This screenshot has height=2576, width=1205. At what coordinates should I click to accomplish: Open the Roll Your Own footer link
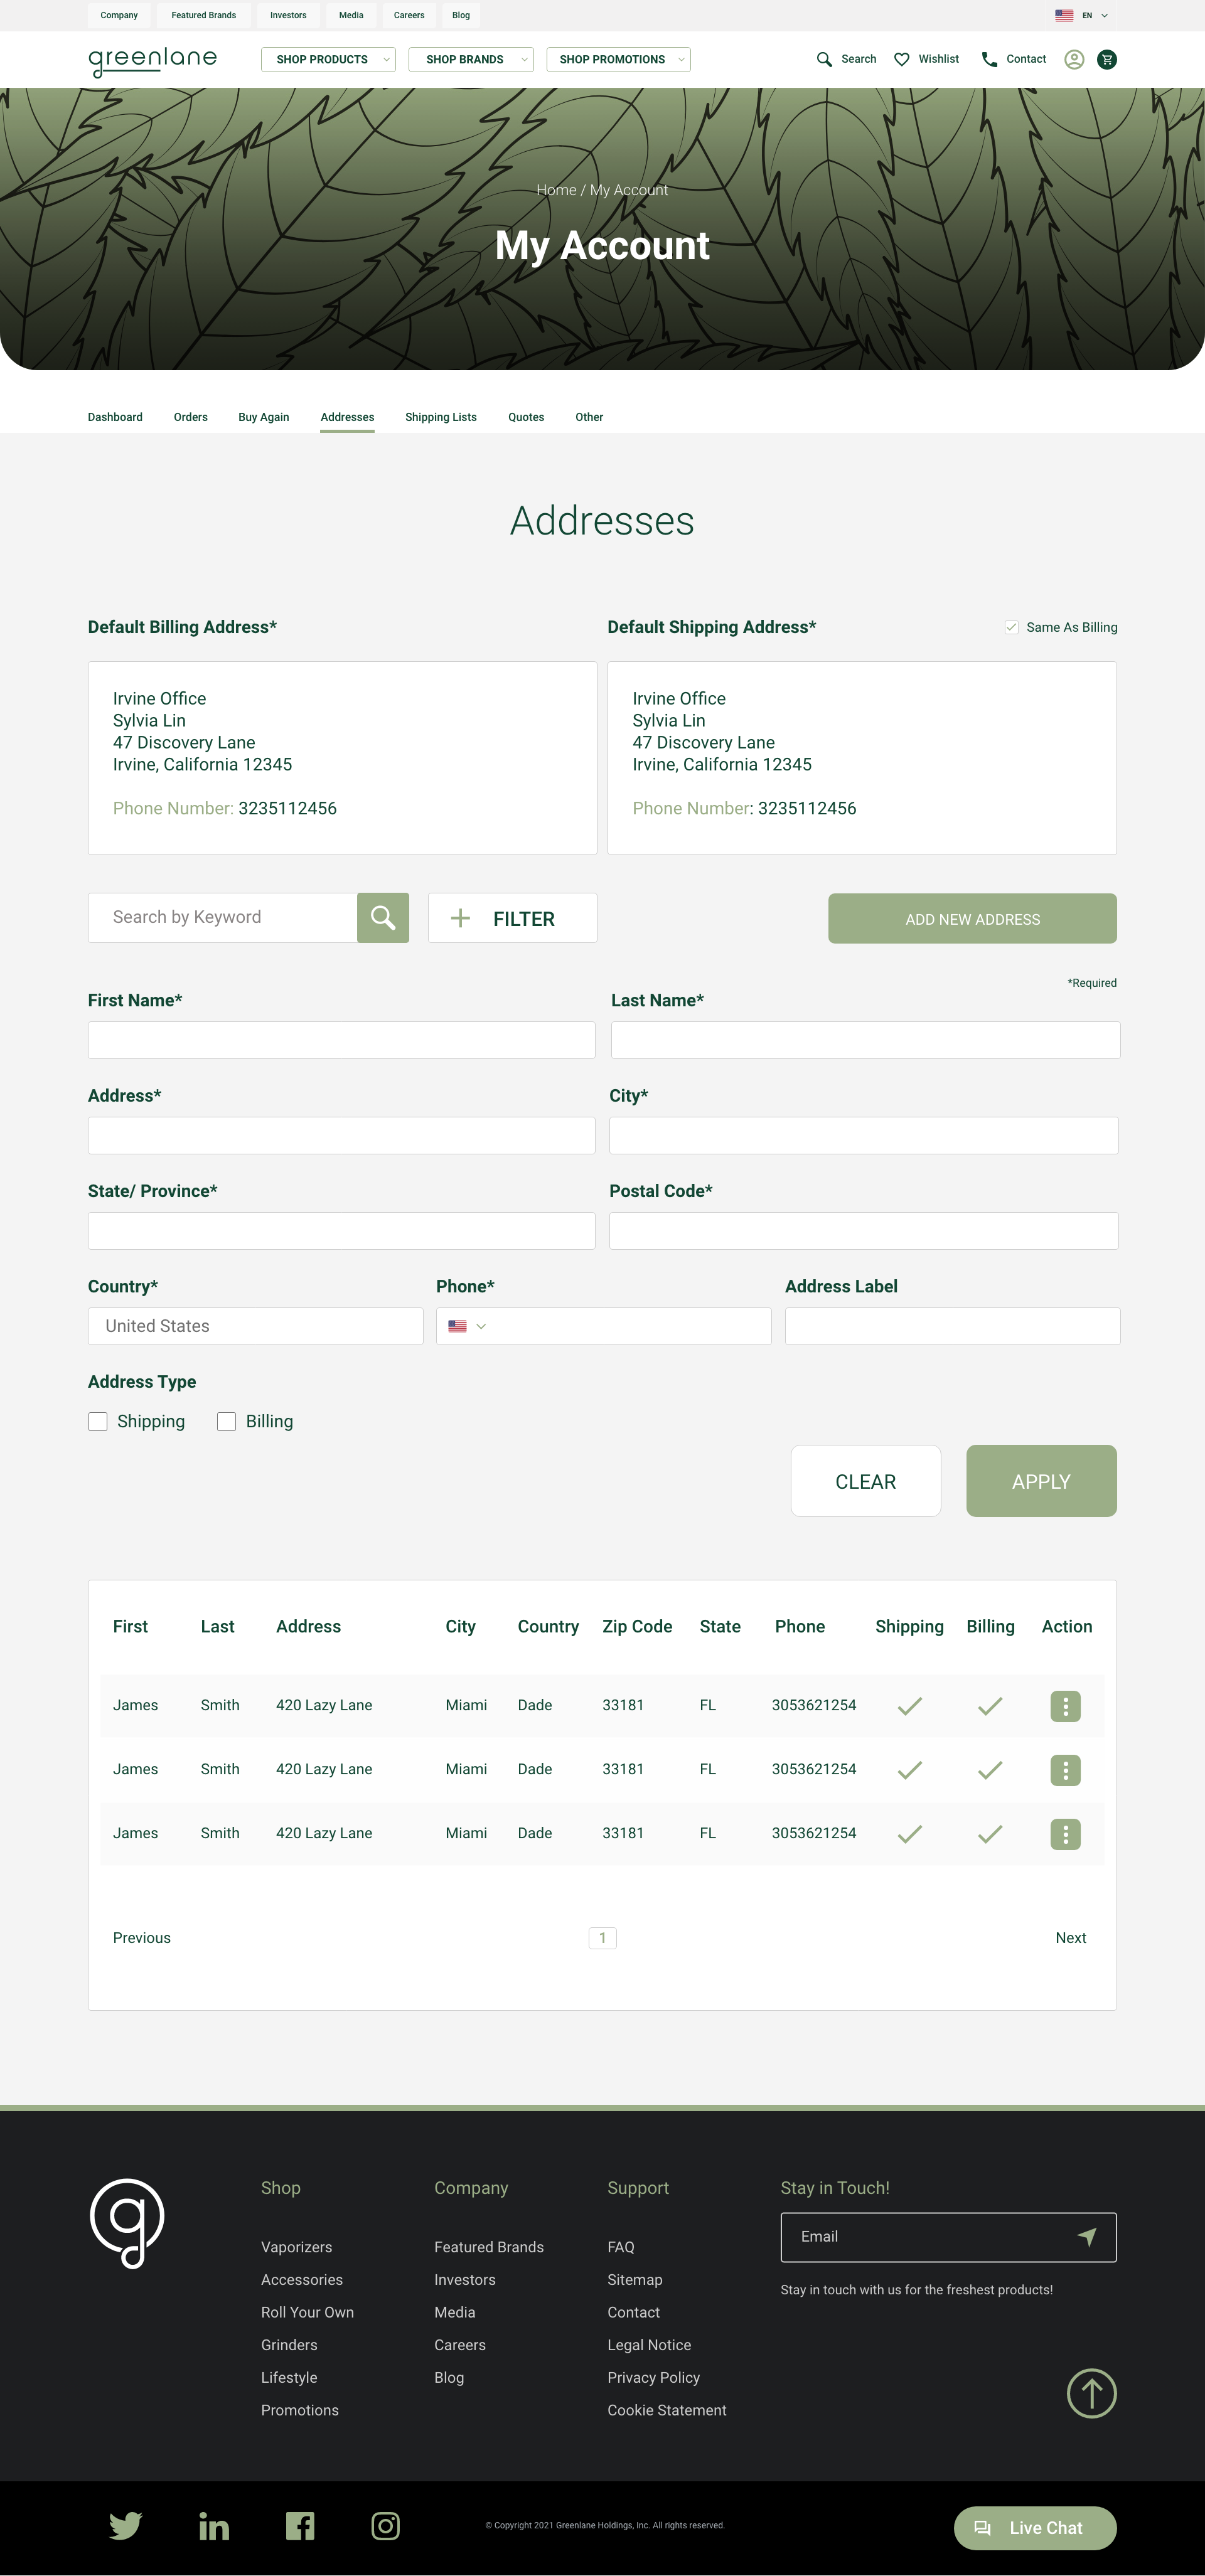307,2312
